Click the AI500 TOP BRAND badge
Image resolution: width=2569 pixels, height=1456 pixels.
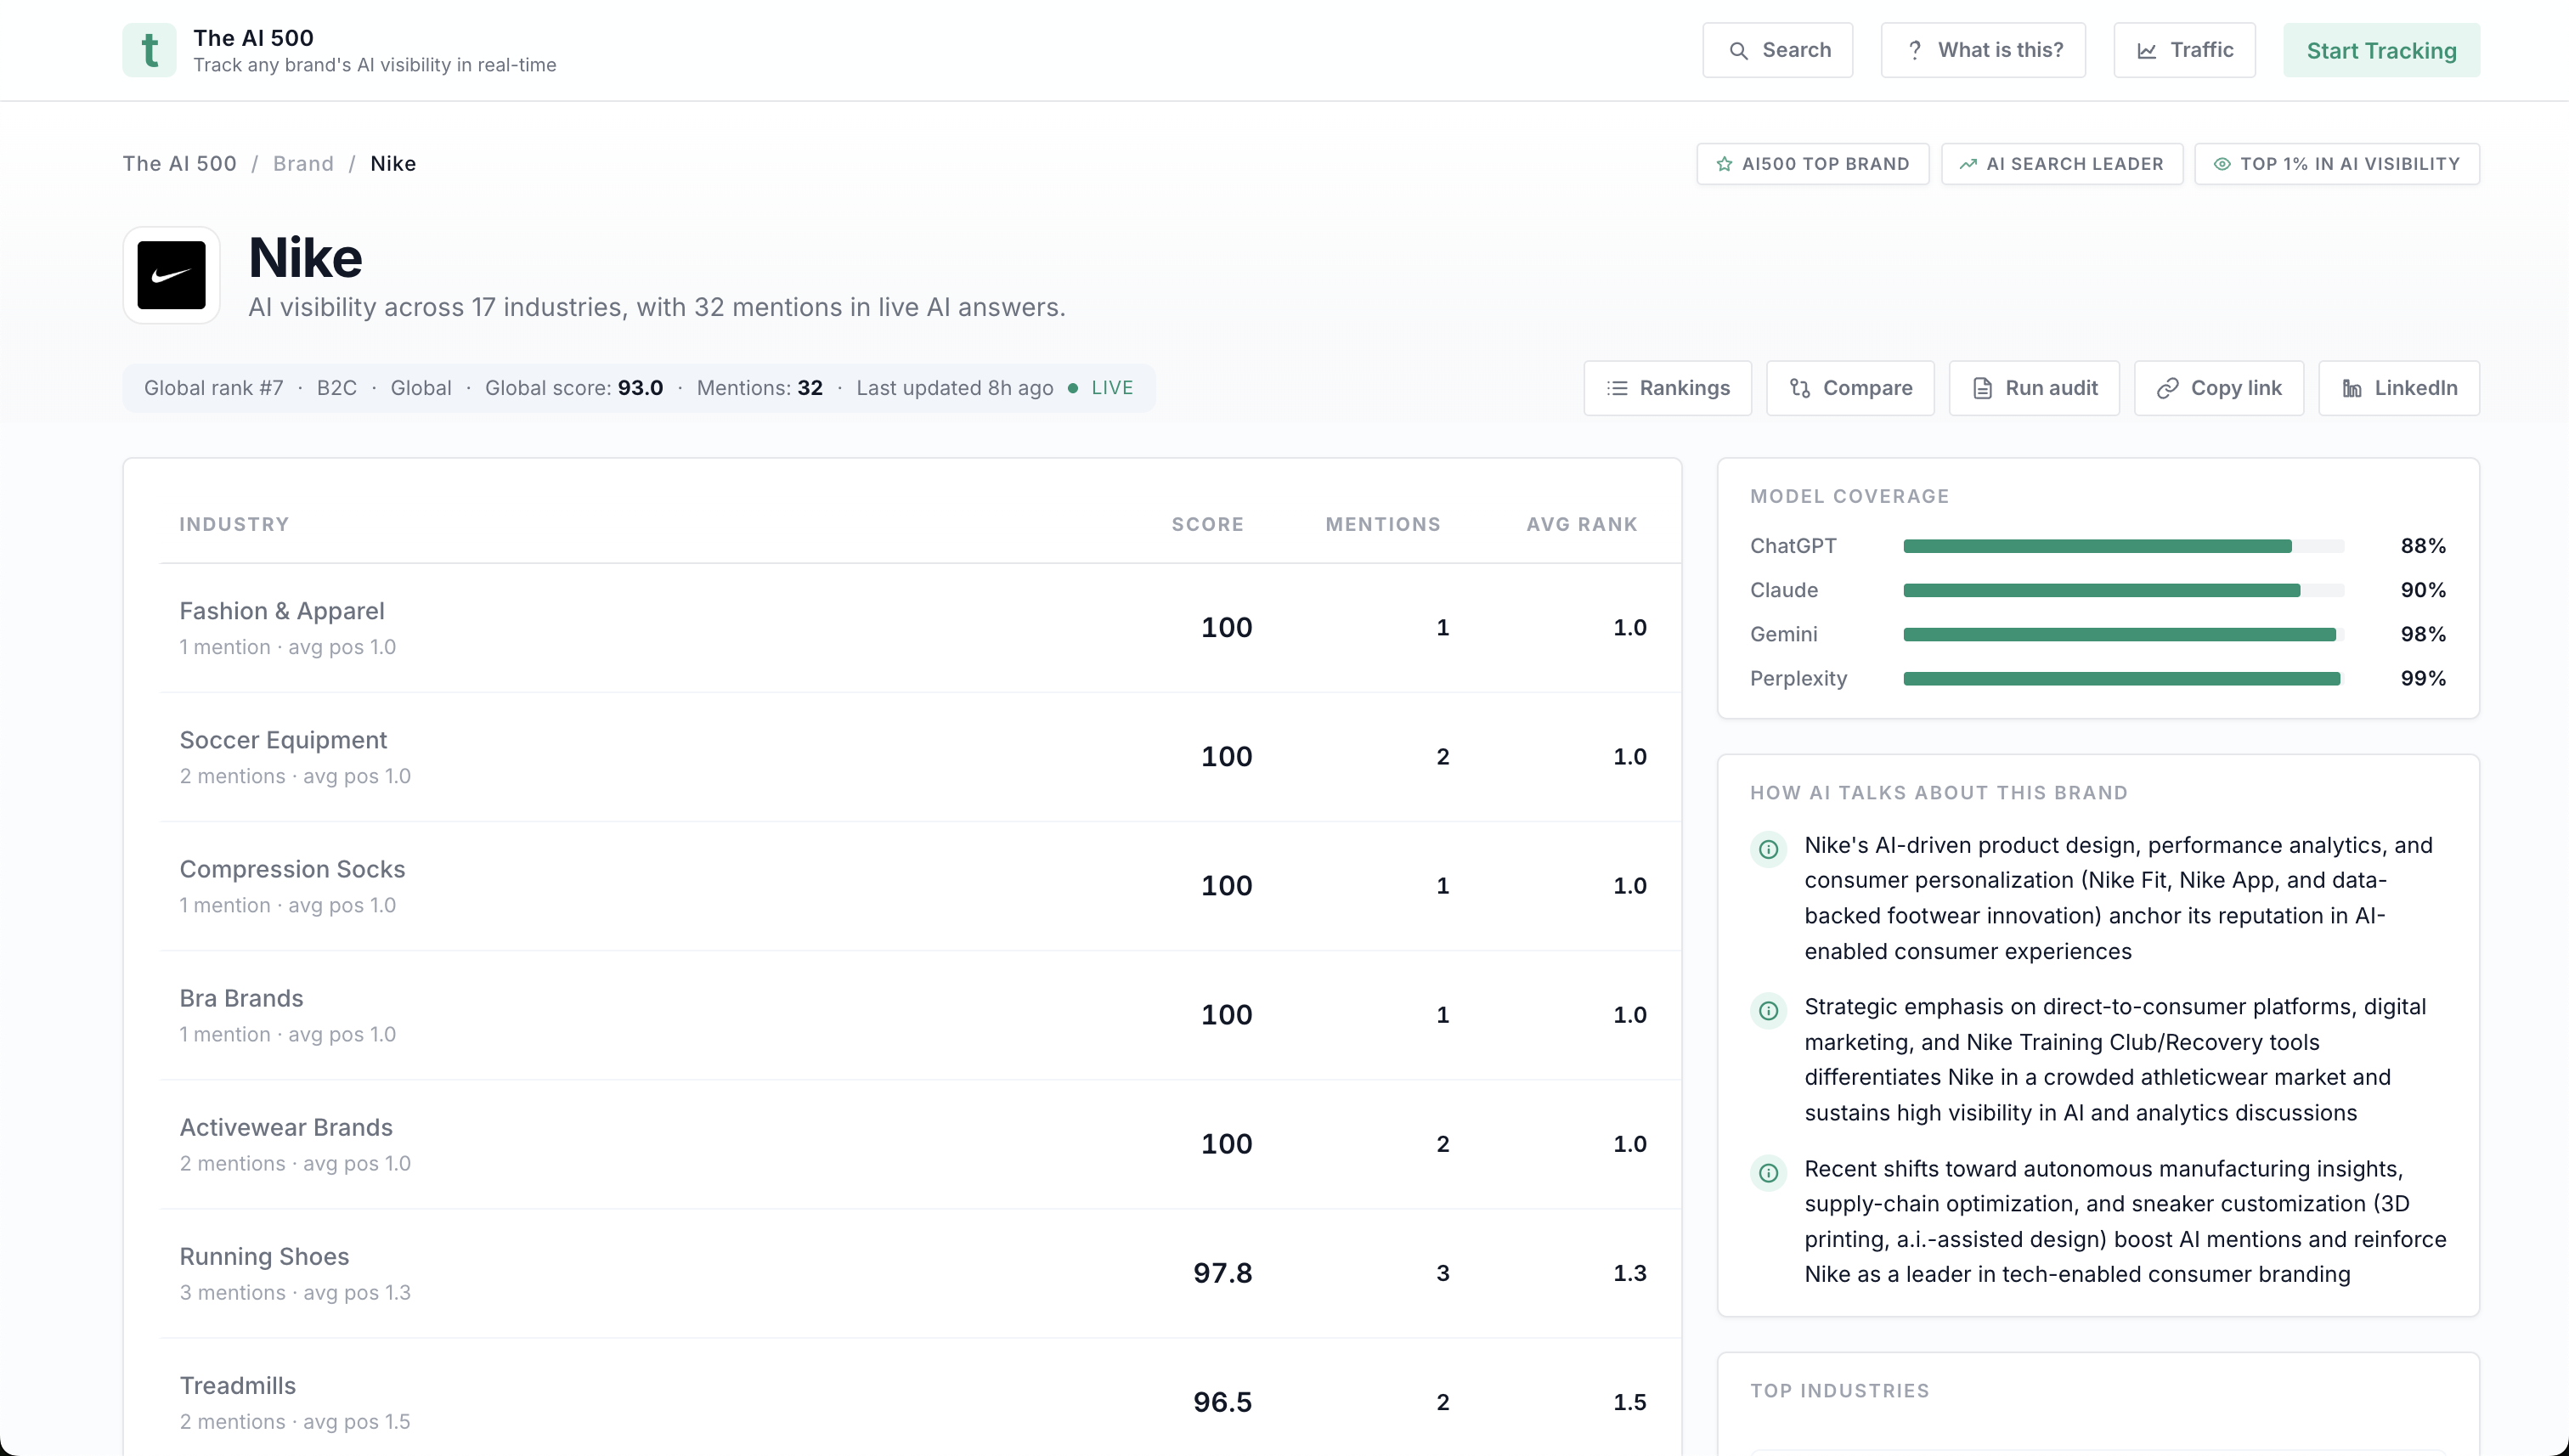pos(1812,164)
